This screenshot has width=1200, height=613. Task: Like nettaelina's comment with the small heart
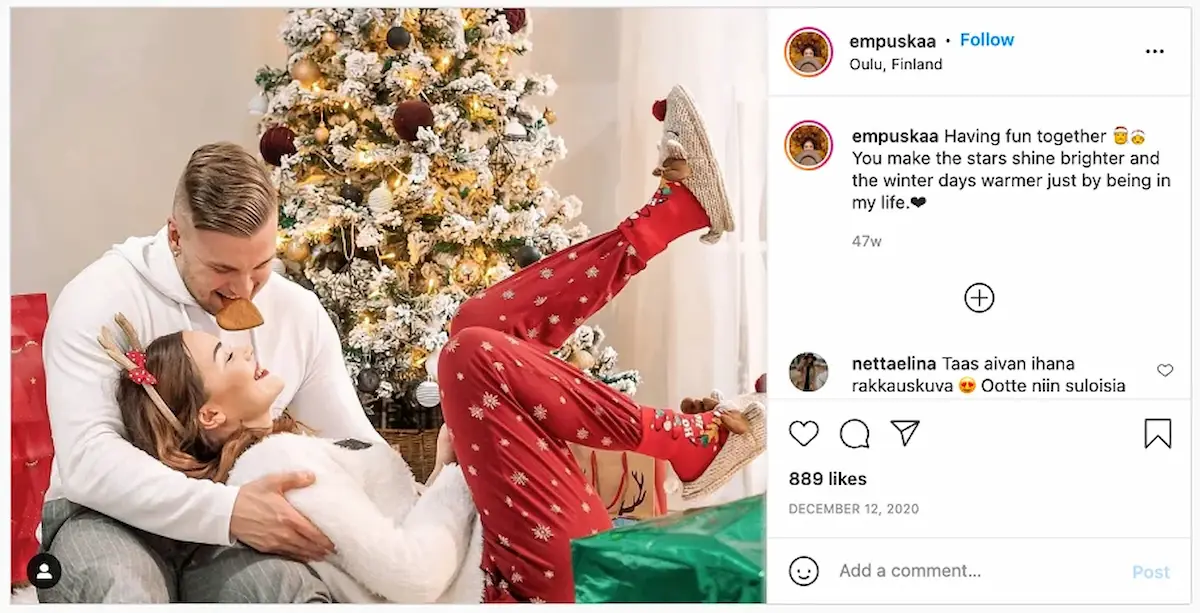click(x=1165, y=370)
